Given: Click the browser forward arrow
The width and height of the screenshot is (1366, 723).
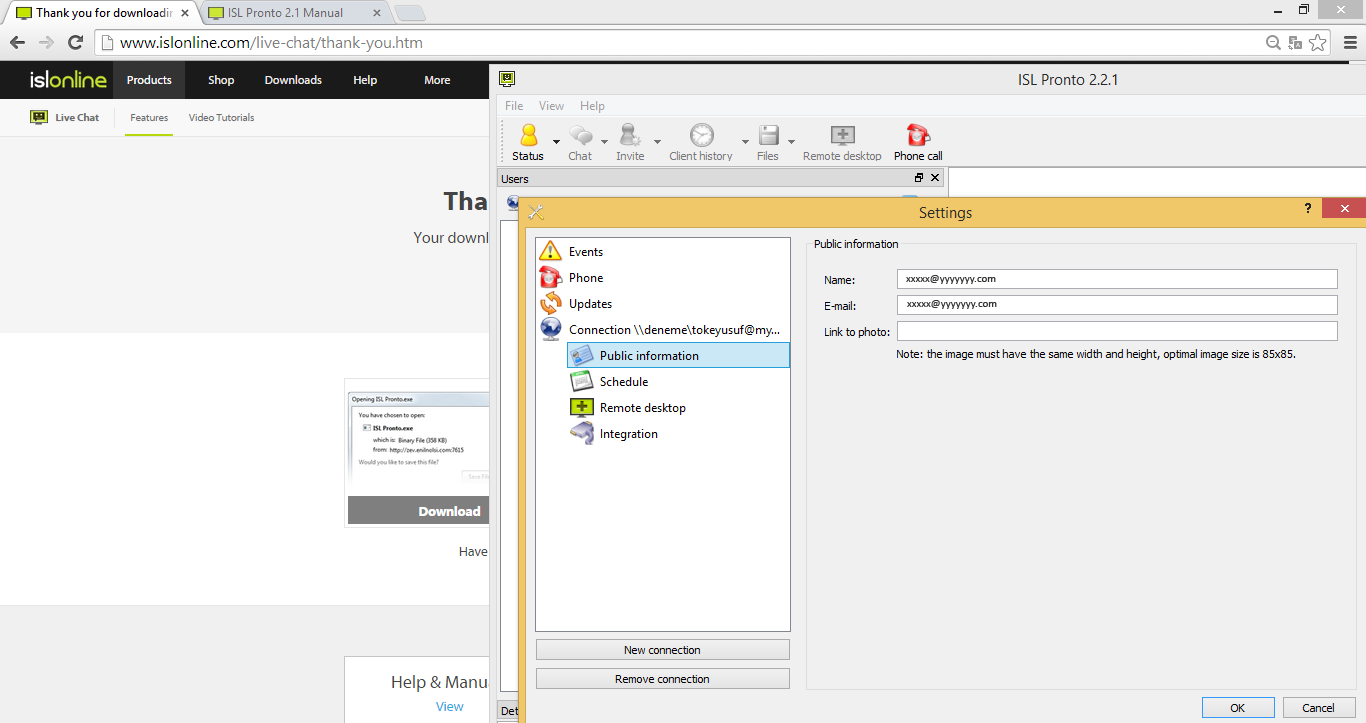Looking at the screenshot, I should pos(46,43).
